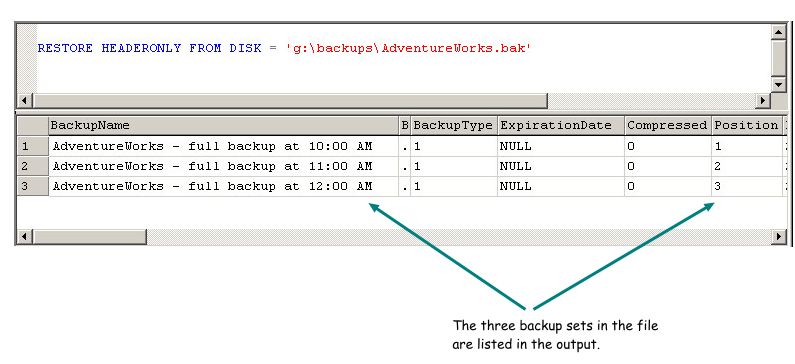The width and height of the screenshot is (795, 364).
Task: Click the 'full backup at 10:00 AM' cell
Action: pos(224,147)
